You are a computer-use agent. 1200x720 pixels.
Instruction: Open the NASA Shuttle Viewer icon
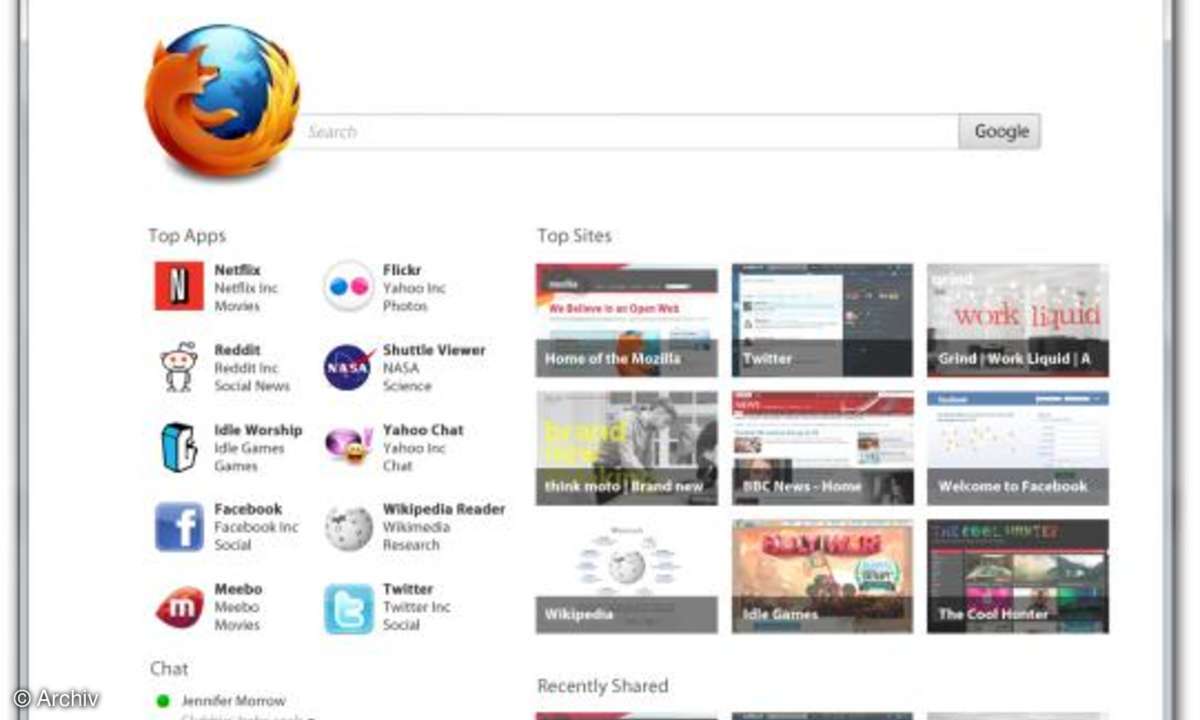(349, 367)
